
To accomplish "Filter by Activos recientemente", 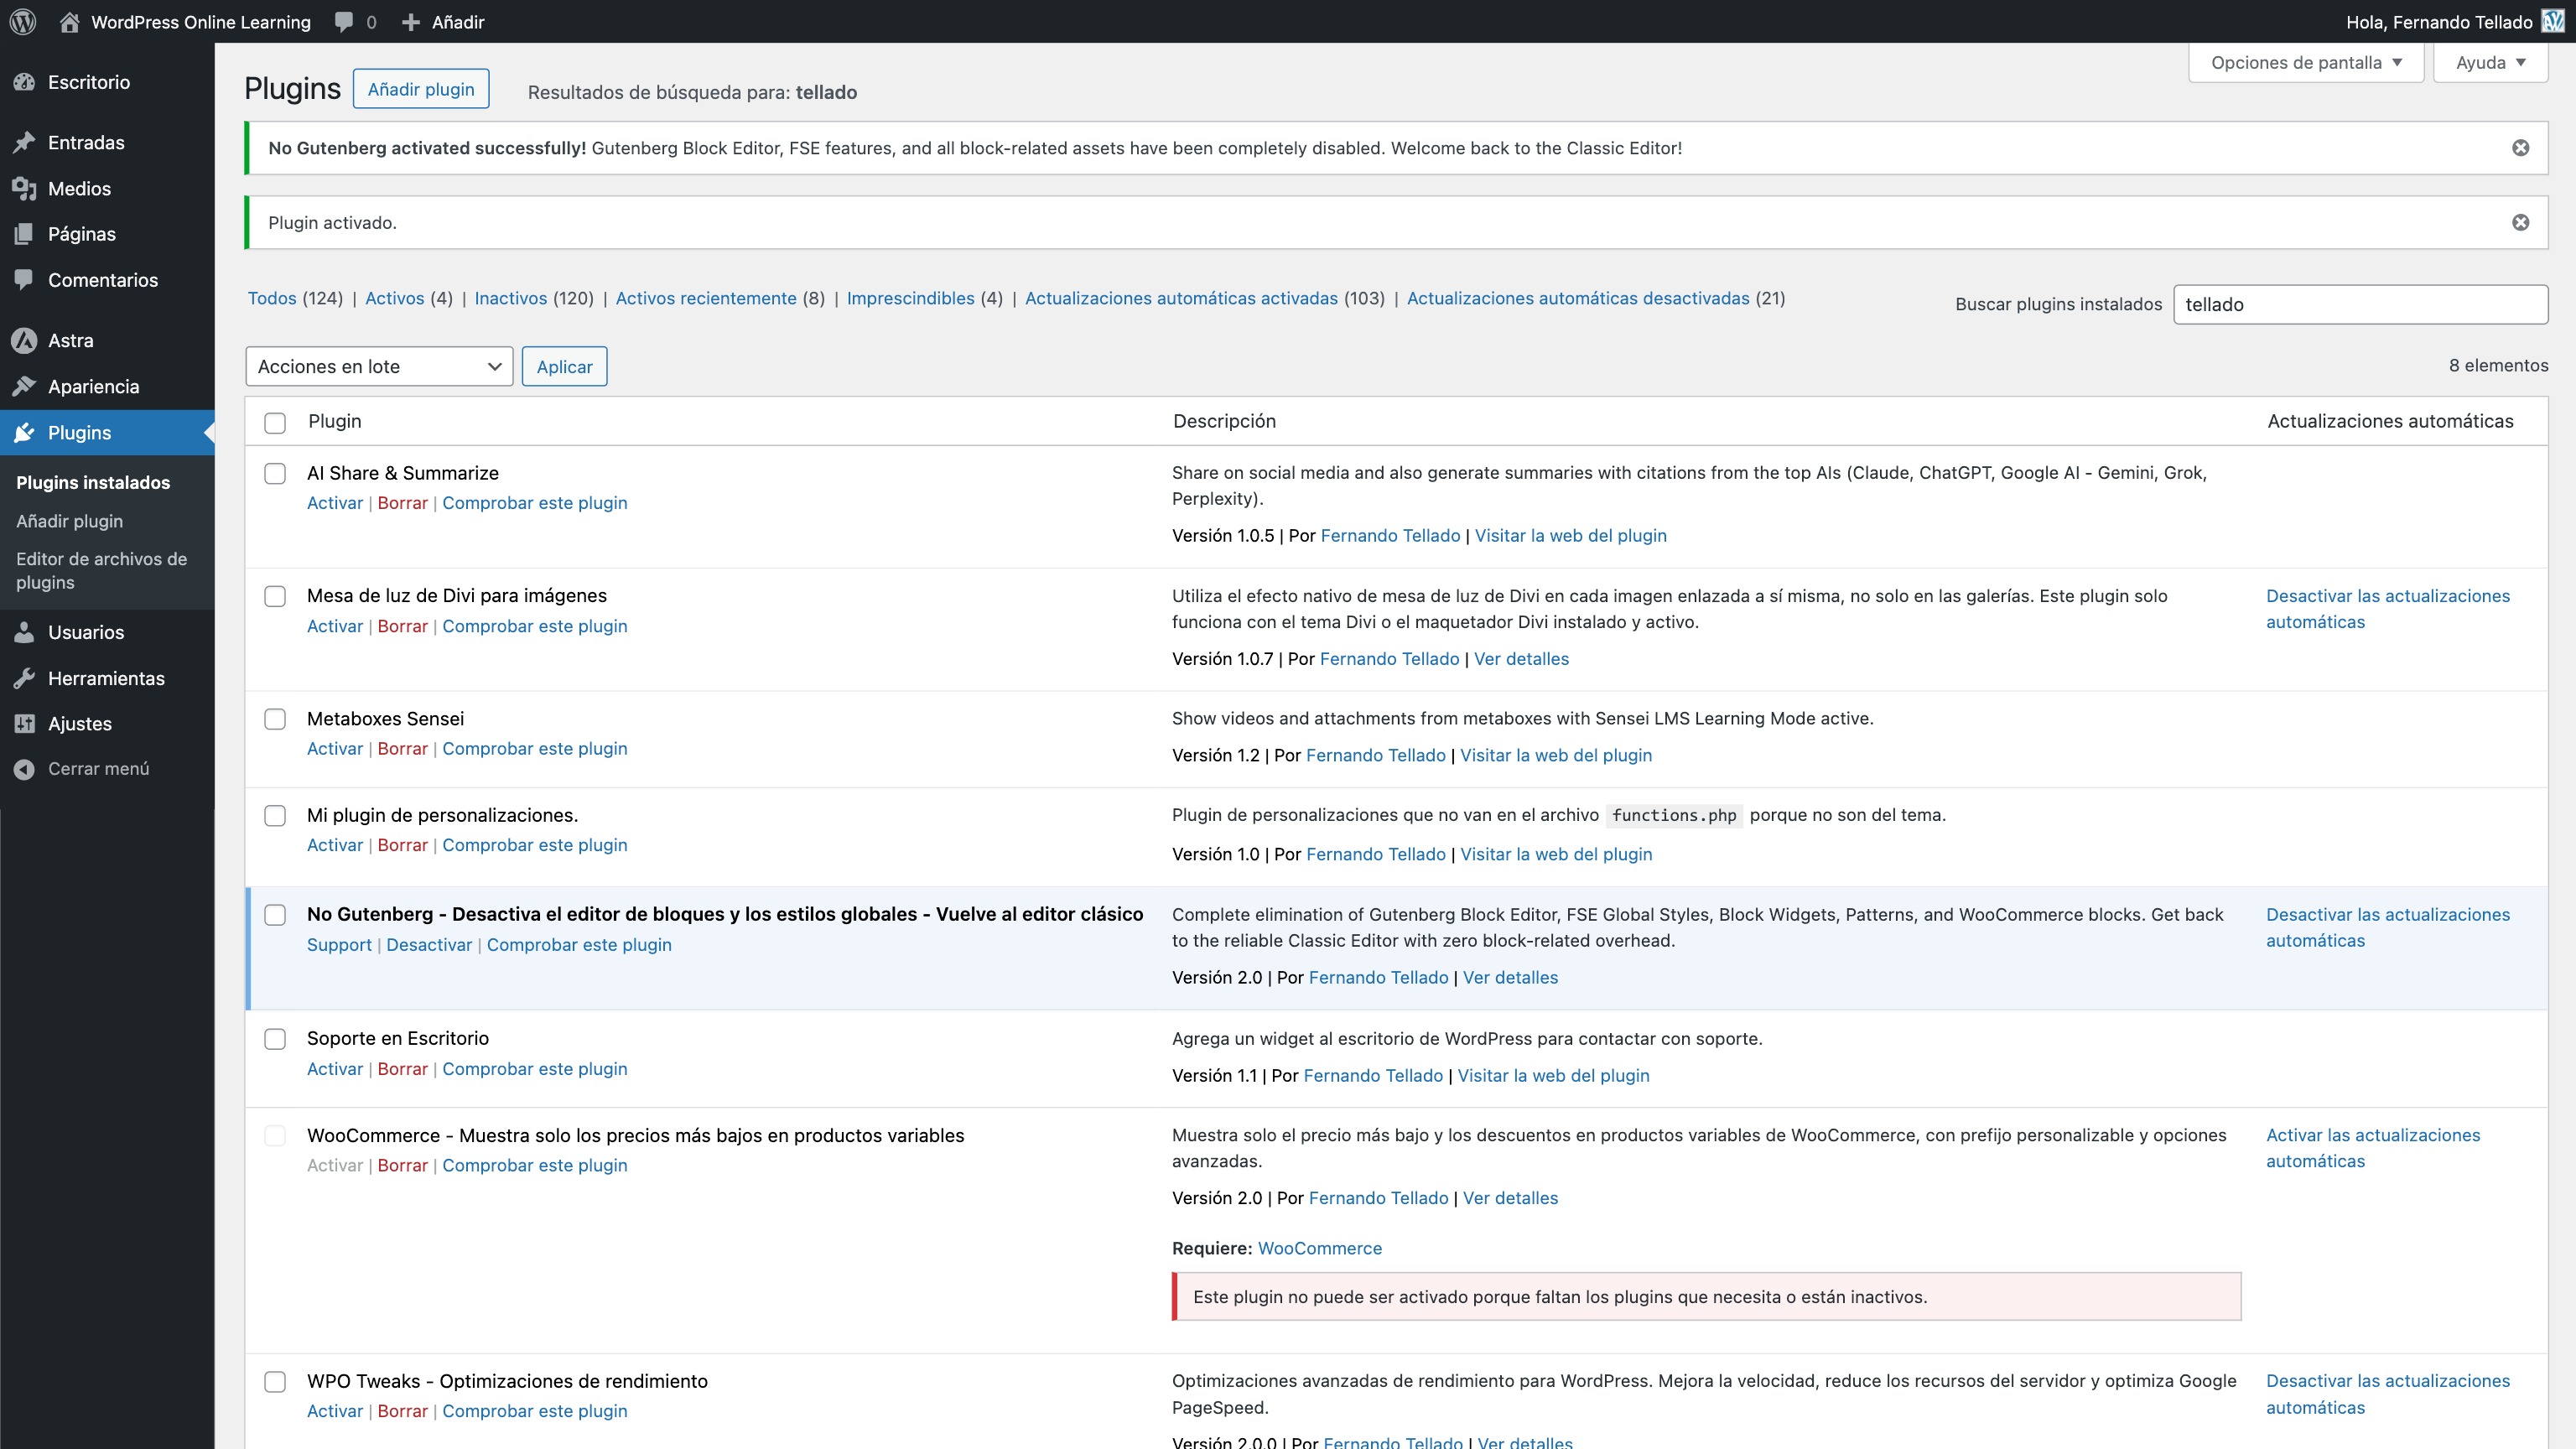I will (x=706, y=298).
